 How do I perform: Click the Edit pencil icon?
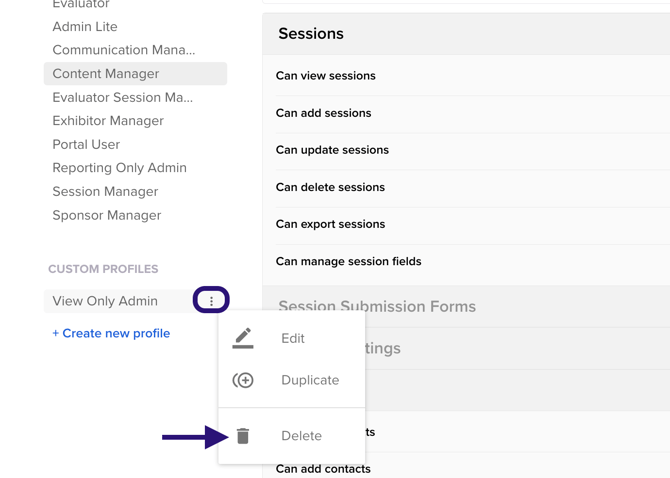(243, 339)
